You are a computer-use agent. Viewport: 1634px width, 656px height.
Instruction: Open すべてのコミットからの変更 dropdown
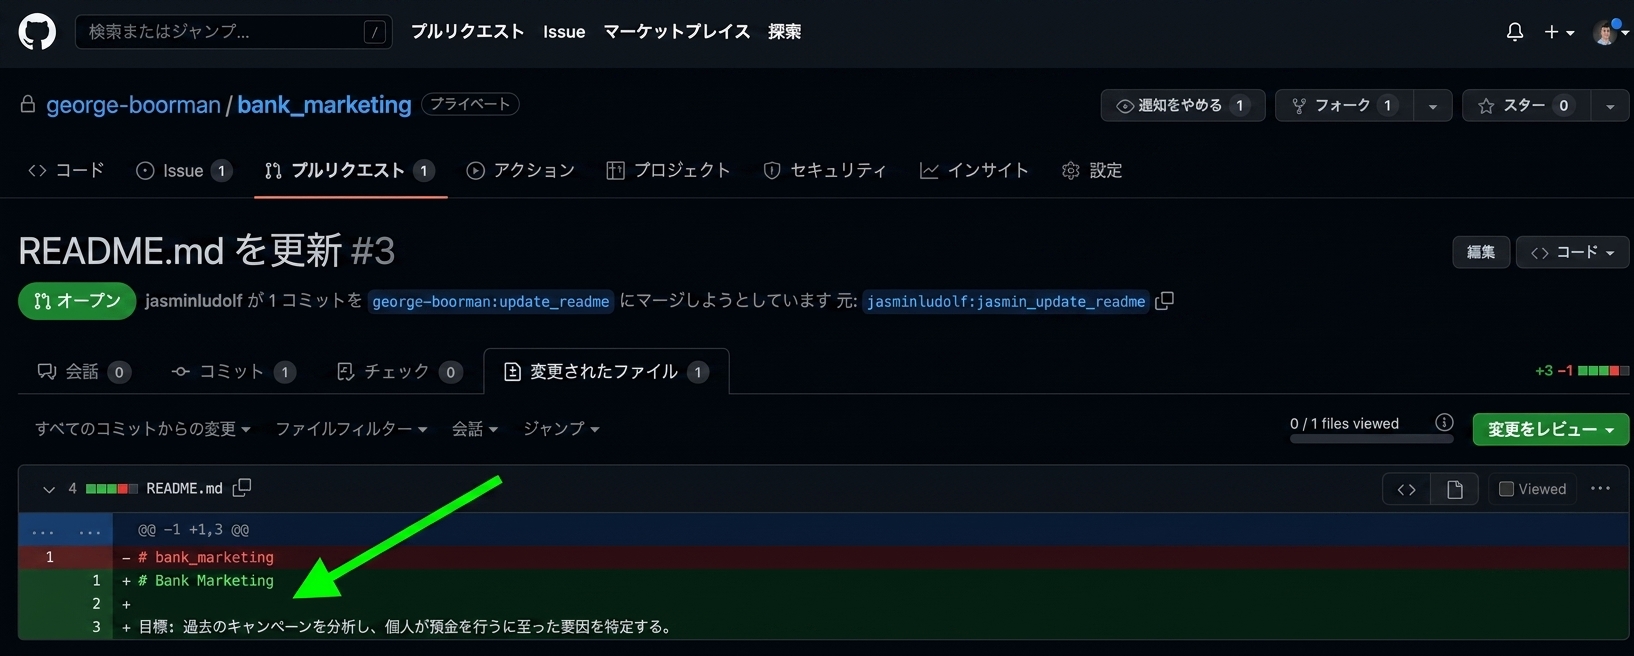(x=143, y=429)
